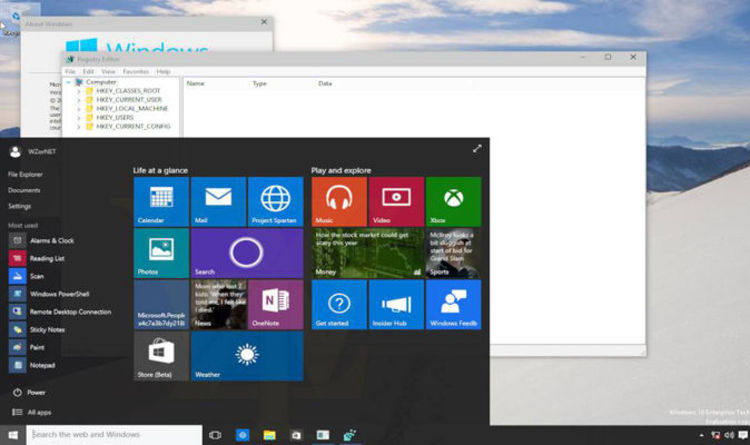Launch Scan app from most used
The width and height of the screenshot is (750, 445).
[x=26, y=276]
